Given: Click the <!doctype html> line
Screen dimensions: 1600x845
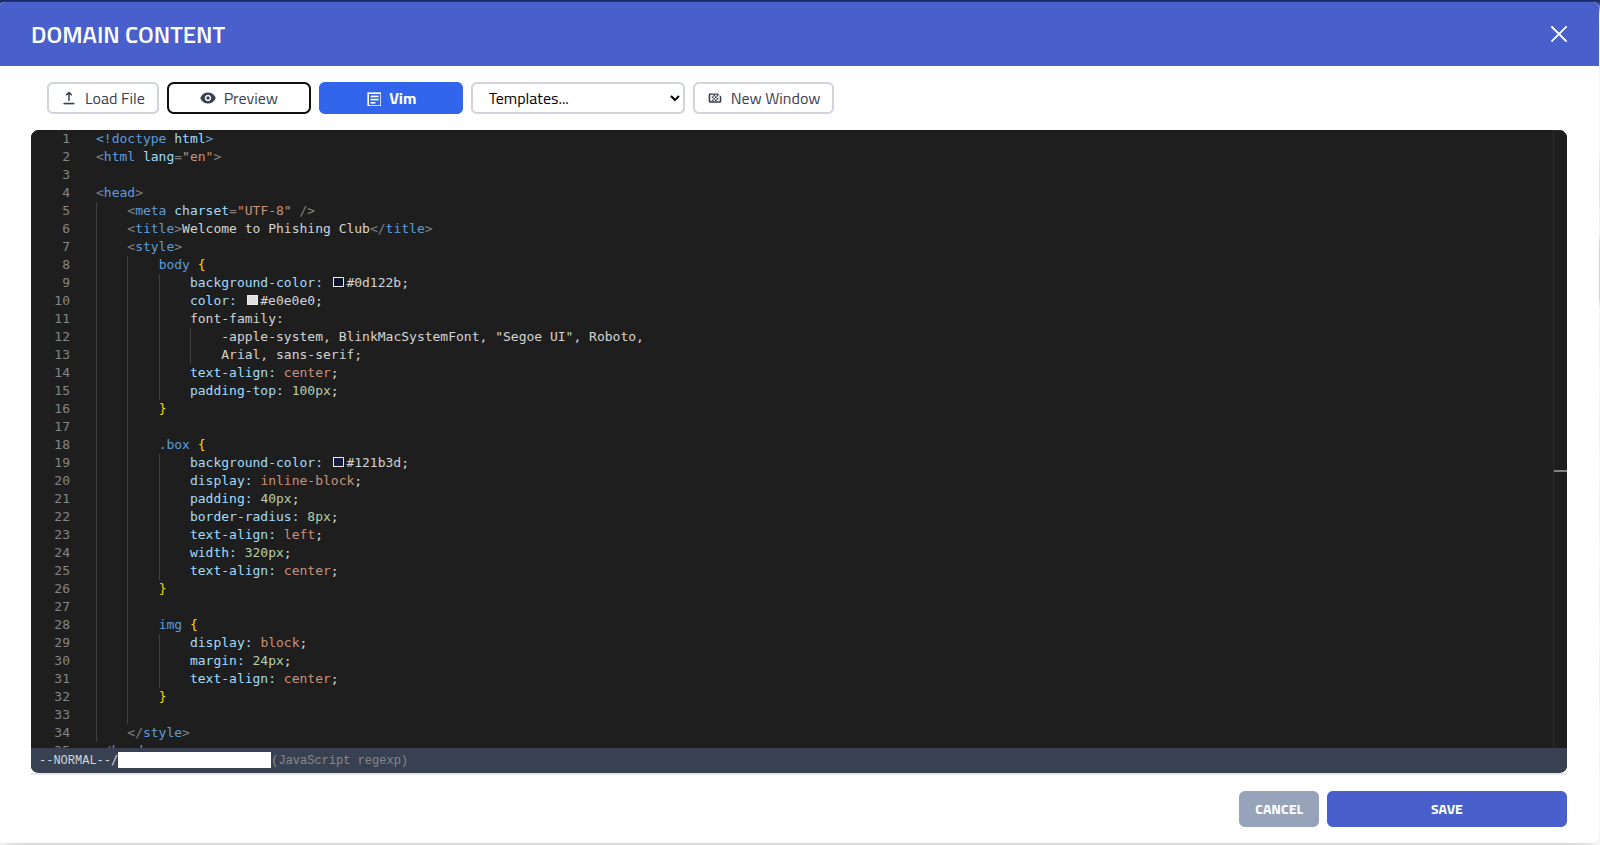Looking at the screenshot, I should pyautogui.click(x=154, y=139).
